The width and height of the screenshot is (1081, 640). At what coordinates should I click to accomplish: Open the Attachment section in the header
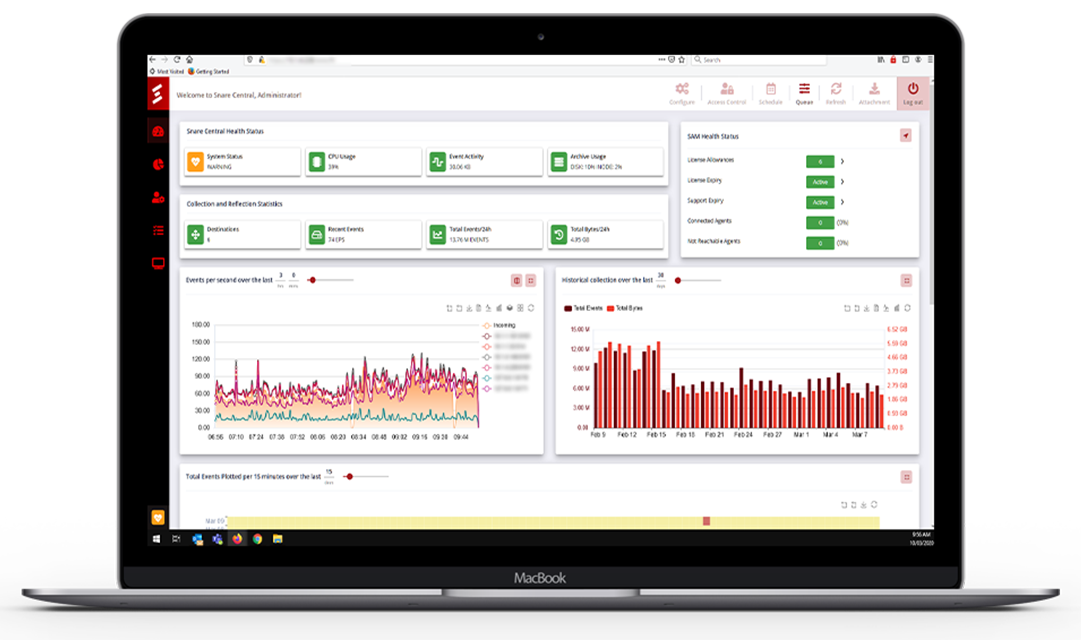click(874, 93)
